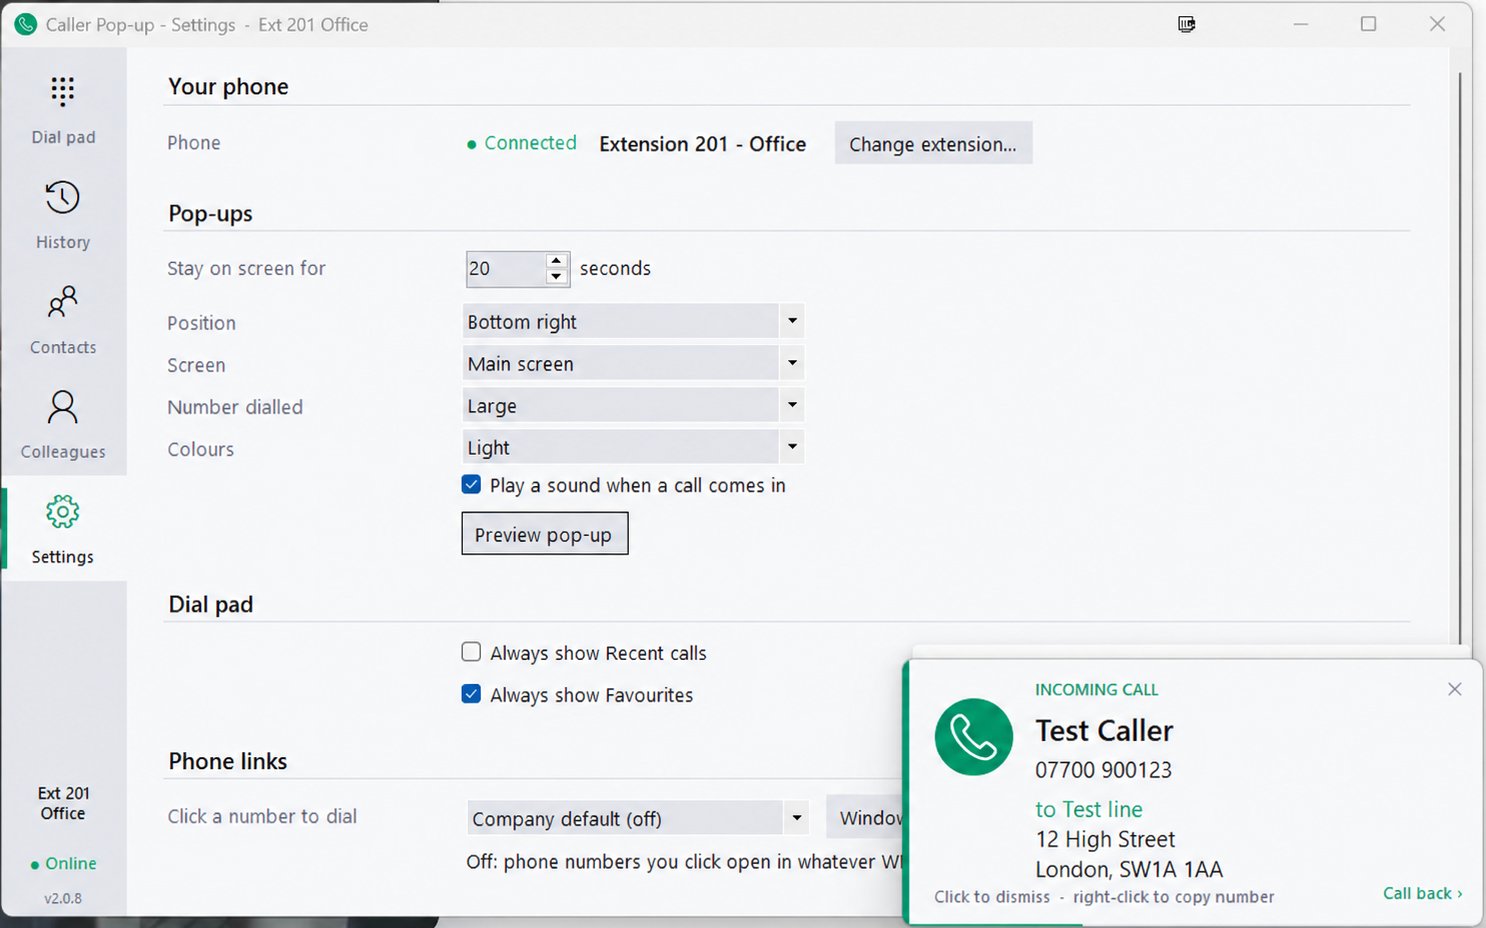Click the app logo in title bar
1486x928 pixels.
pyautogui.click(x=25, y=24)
